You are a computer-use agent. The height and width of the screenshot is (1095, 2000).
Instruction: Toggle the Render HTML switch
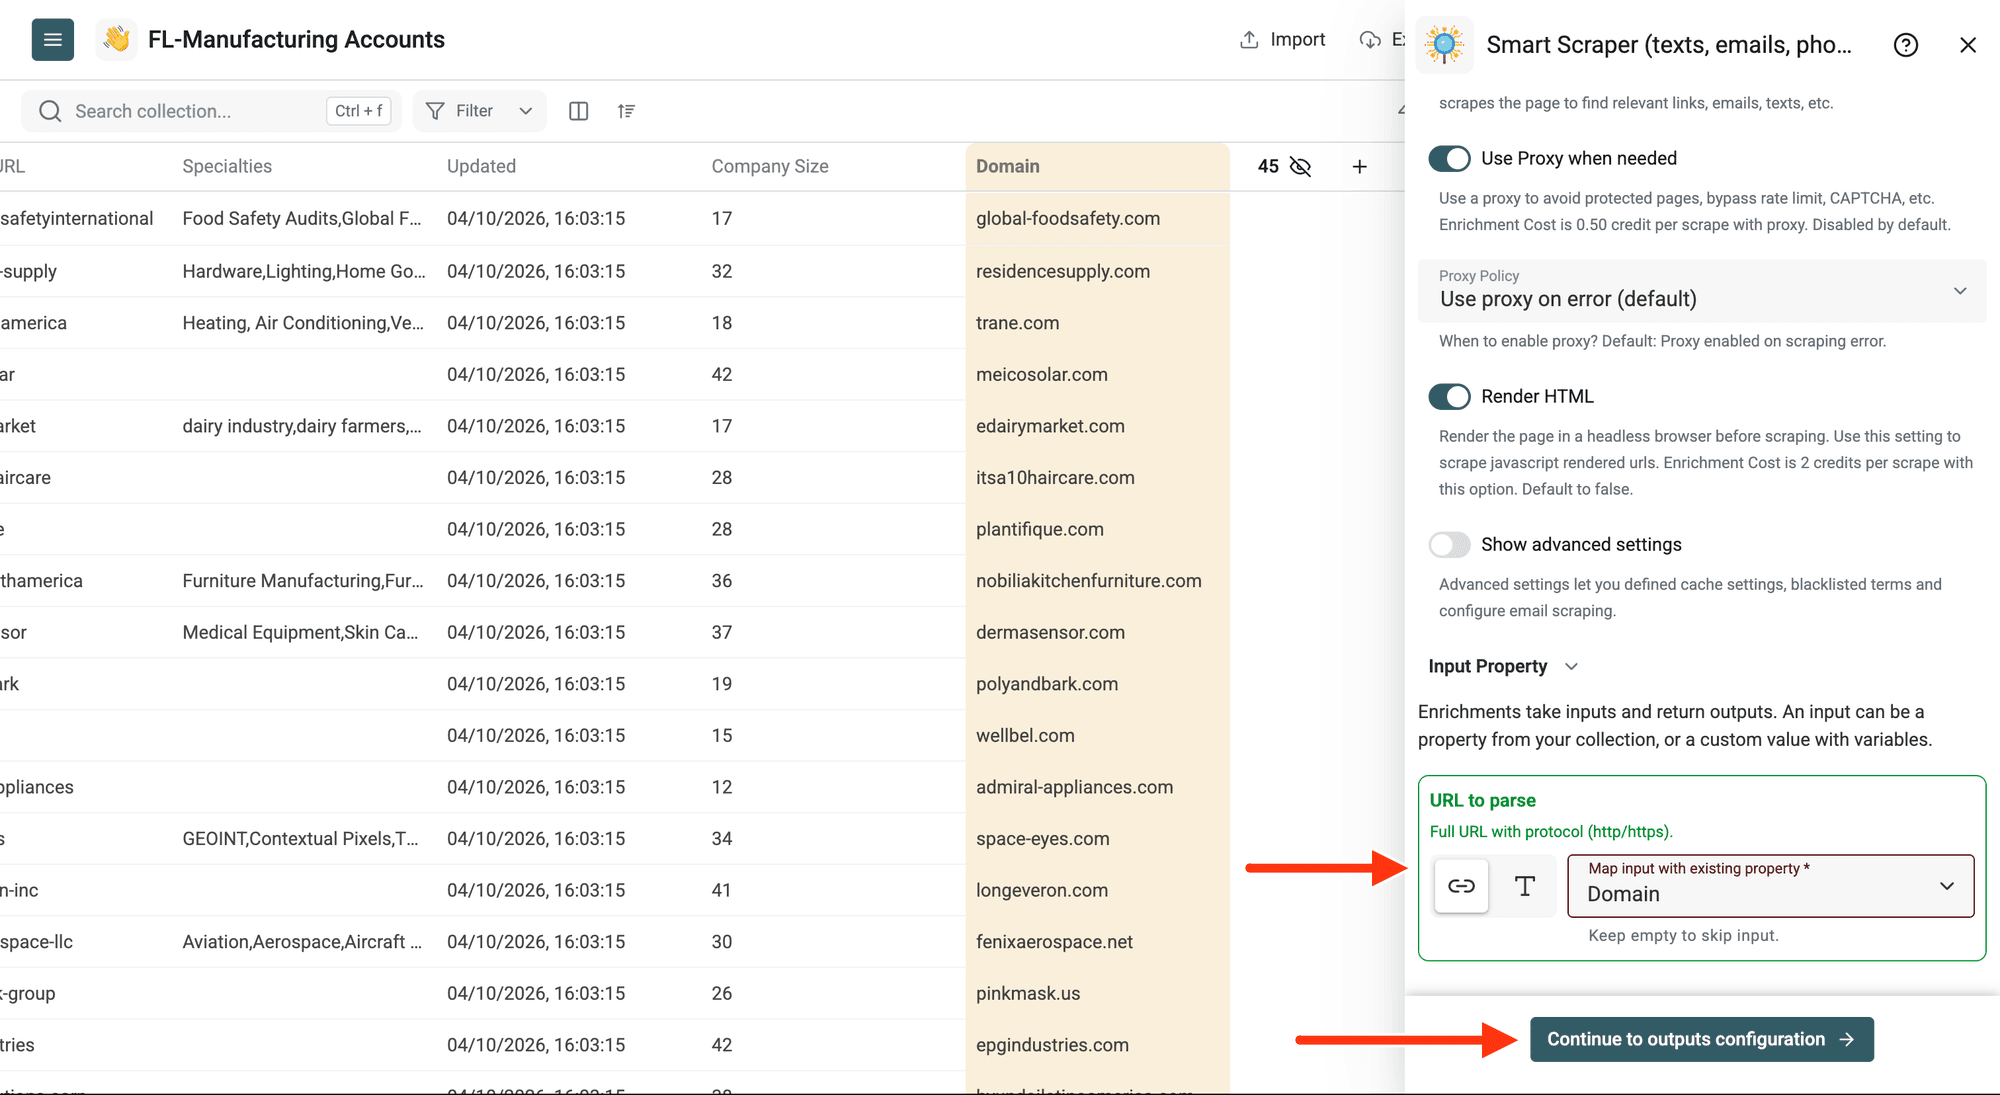tap(1449, 397)
